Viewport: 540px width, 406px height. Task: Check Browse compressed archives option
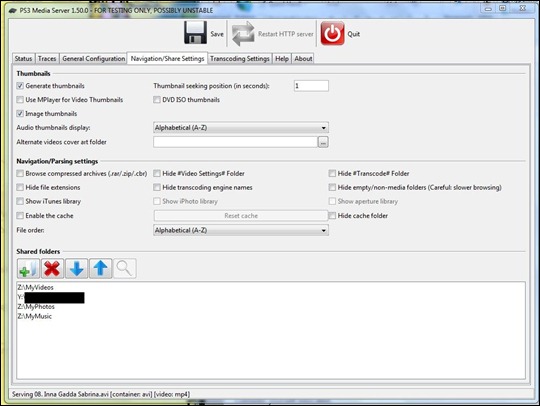pyautogui.click(x=20, y=173)
